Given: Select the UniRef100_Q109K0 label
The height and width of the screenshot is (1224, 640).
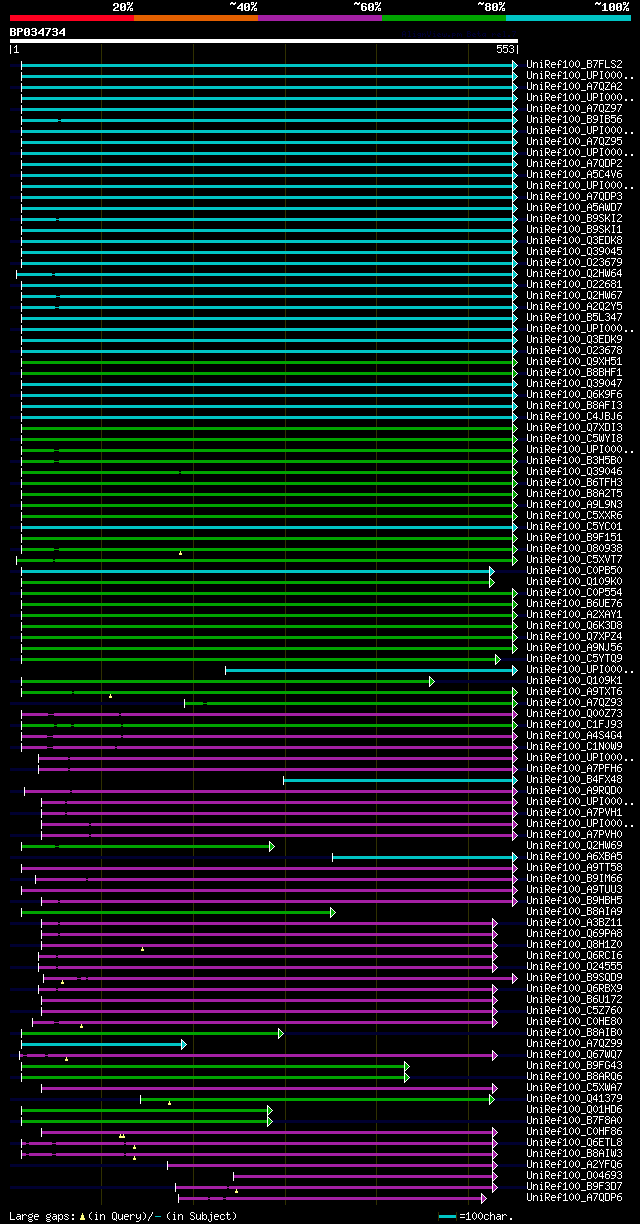Looking at the screenshot, I should pyautogui.click(x=575, y=582).
